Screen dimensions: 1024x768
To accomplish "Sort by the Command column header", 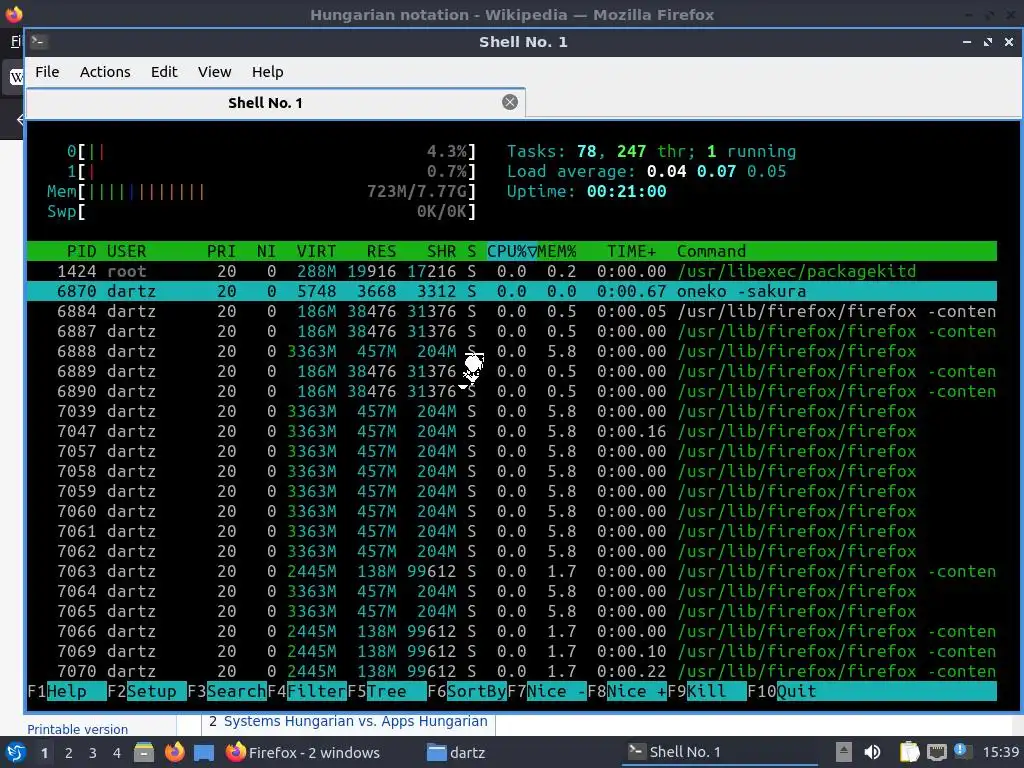I will pos(711,251).
